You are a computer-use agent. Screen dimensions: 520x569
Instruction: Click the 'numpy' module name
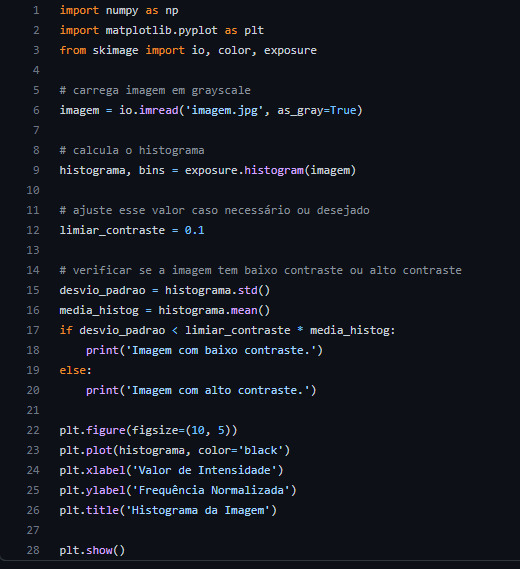tap(122, 11)
